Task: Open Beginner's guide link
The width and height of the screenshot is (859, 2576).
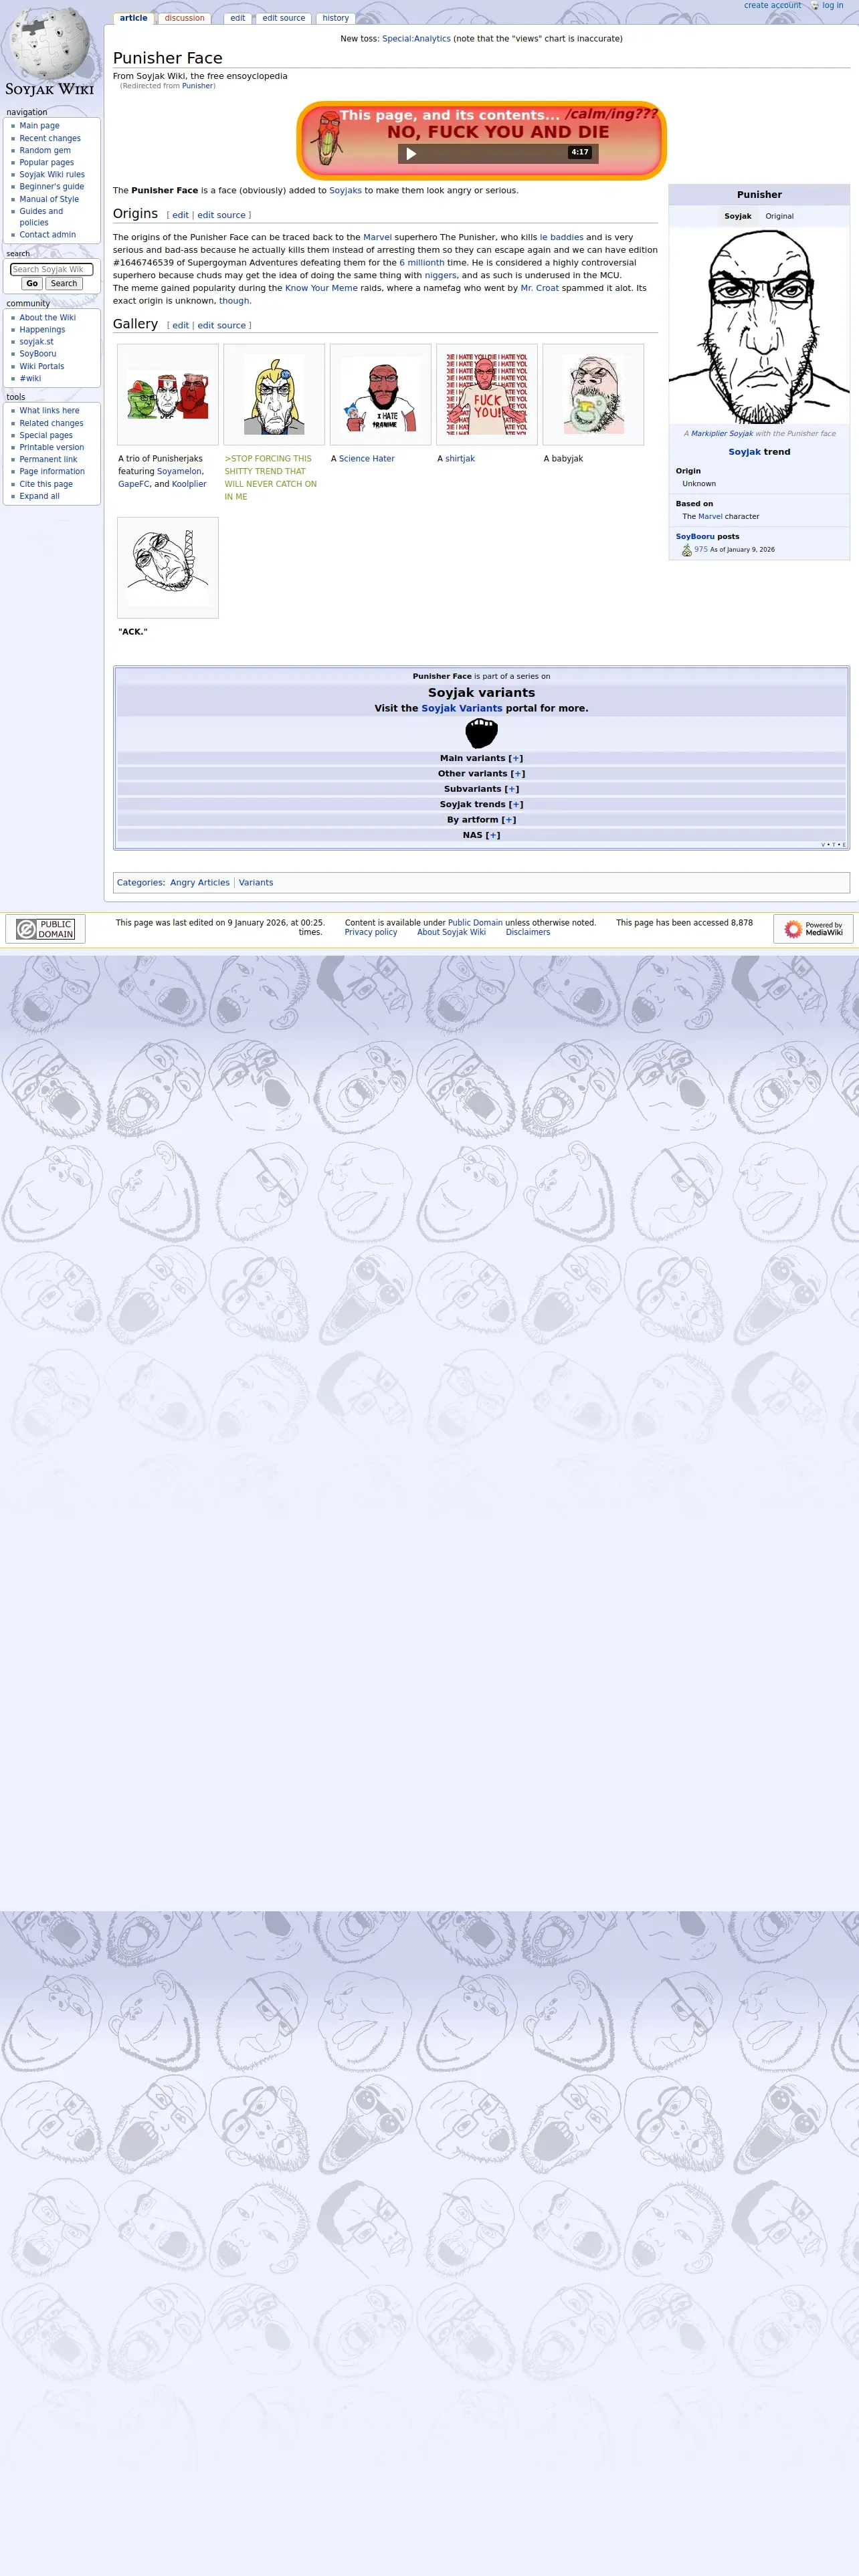Action: (x=52, y=187)
